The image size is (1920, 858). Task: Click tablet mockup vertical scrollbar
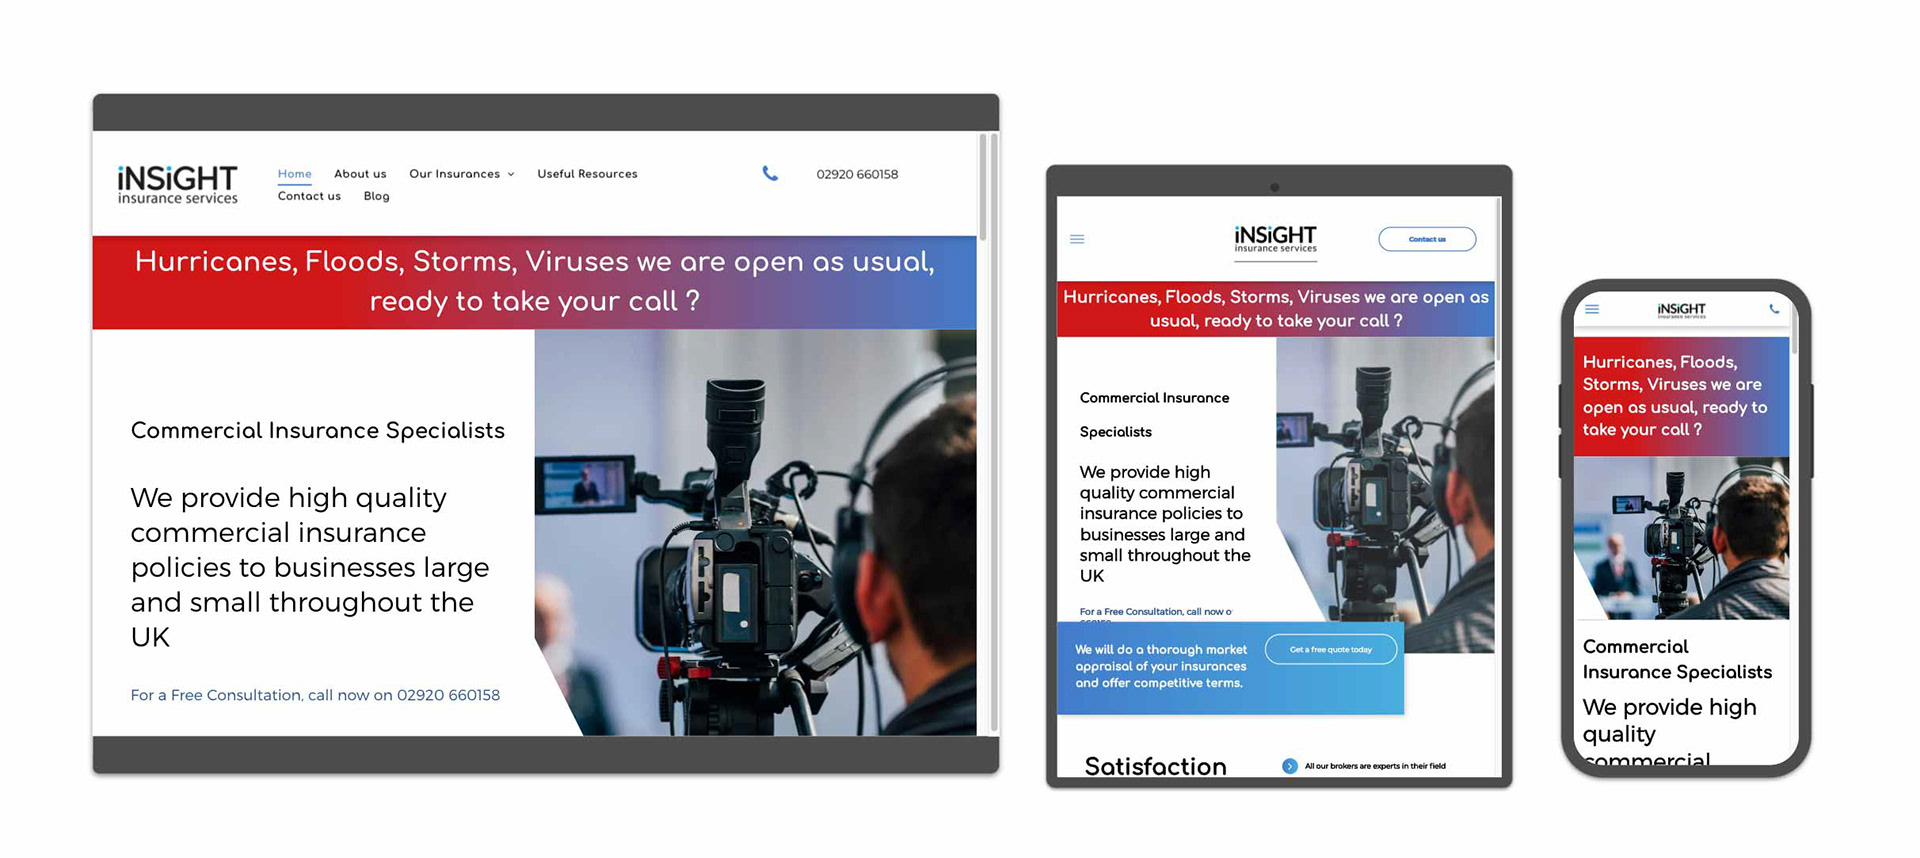[x=1498, y=280]
